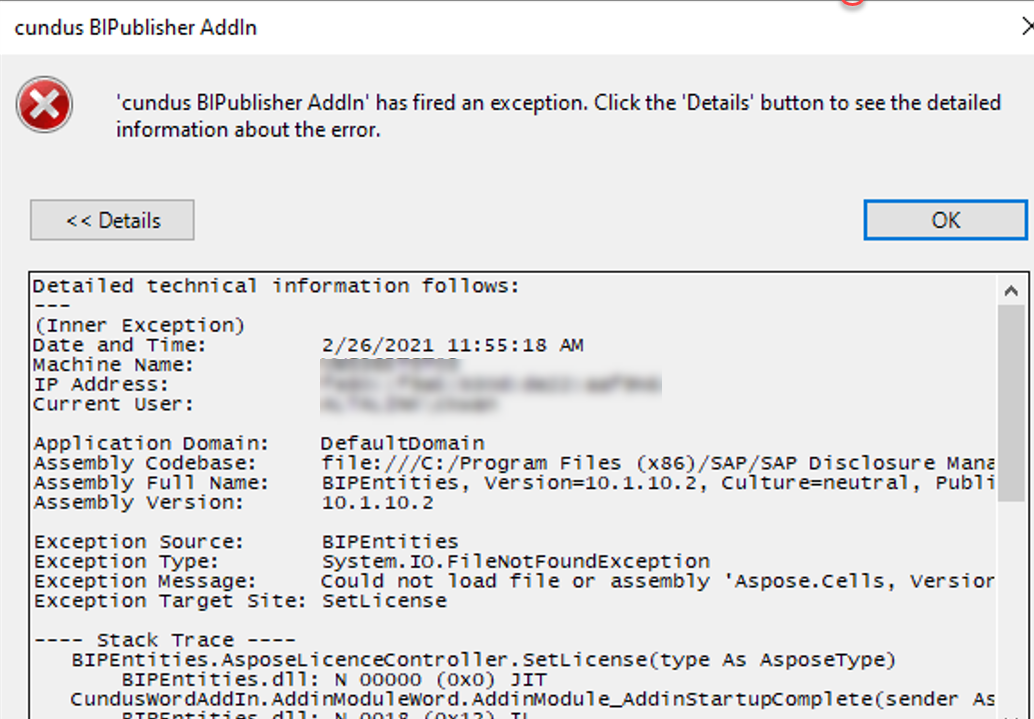1034x719 pixels.
Task: Click the Assembly Codebase file path
Action: (x=657, y=463)
